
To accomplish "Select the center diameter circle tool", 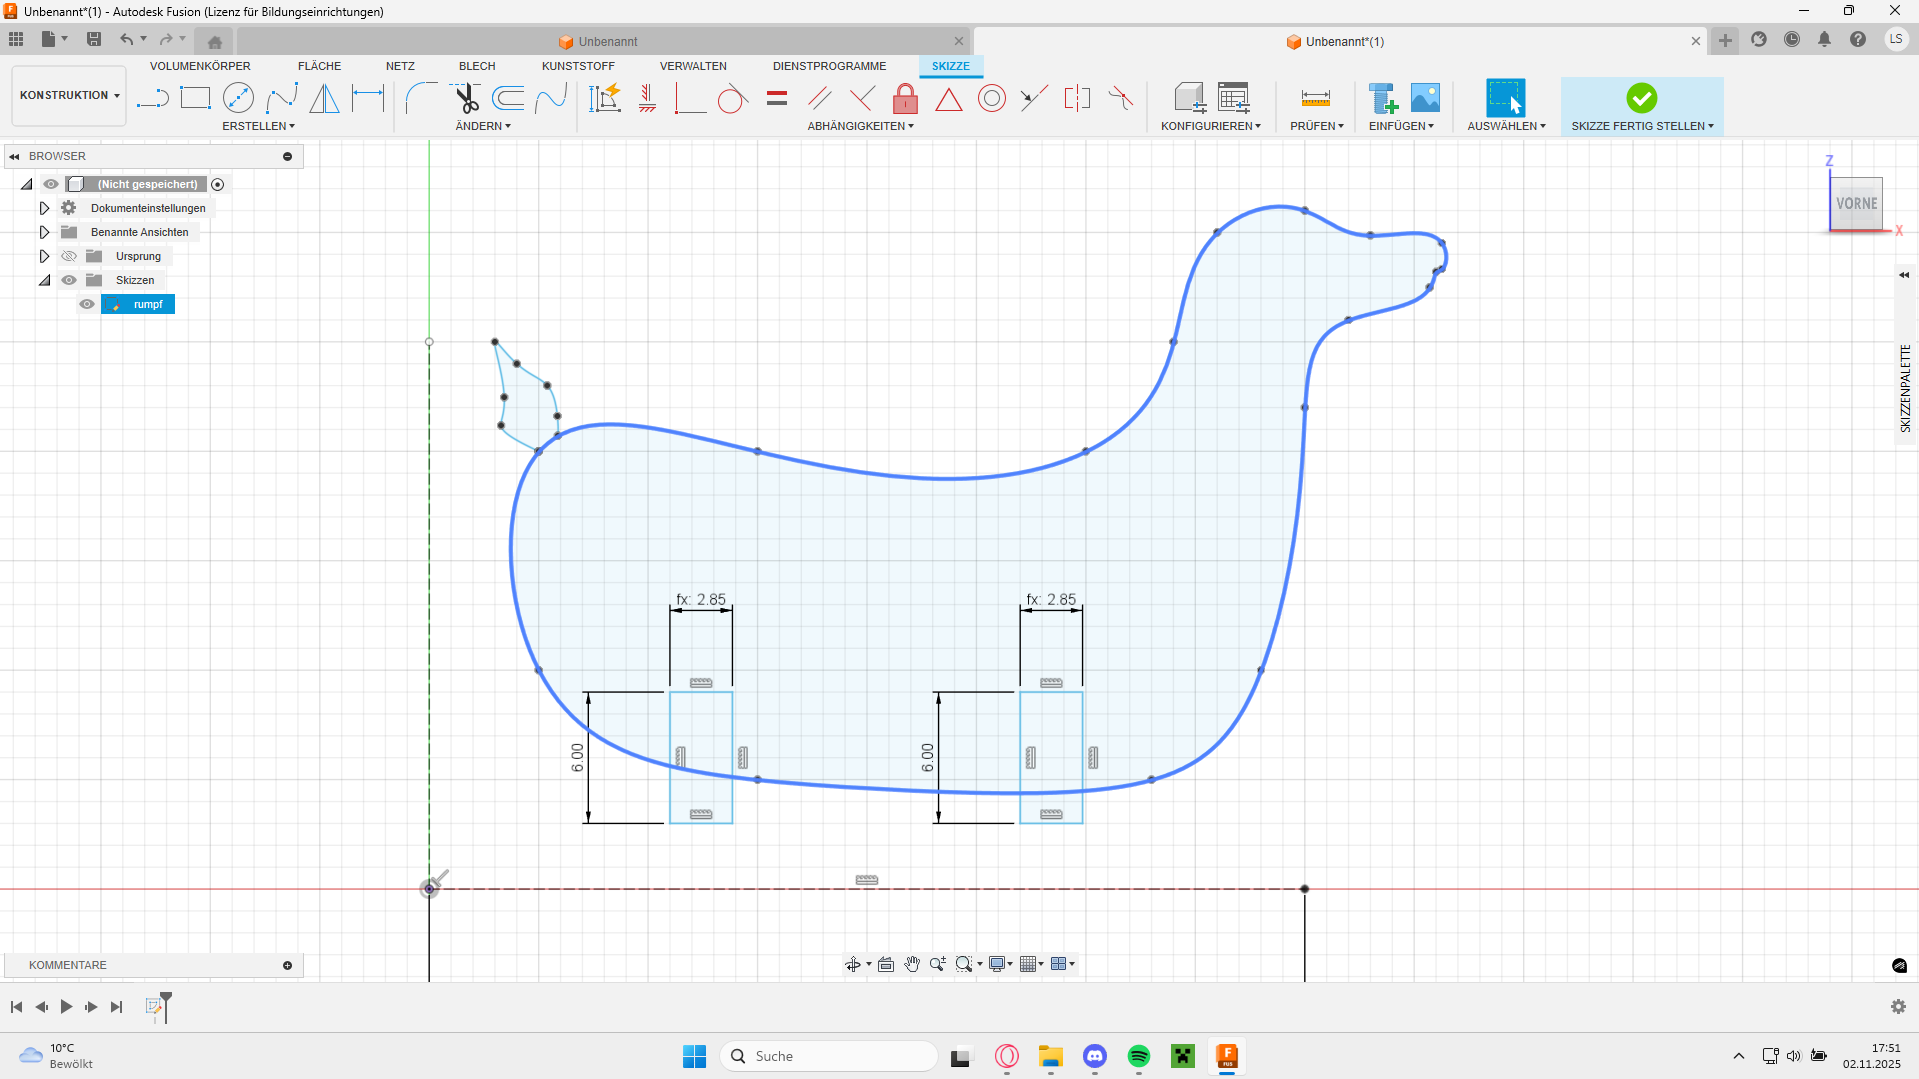I will 238,98.
